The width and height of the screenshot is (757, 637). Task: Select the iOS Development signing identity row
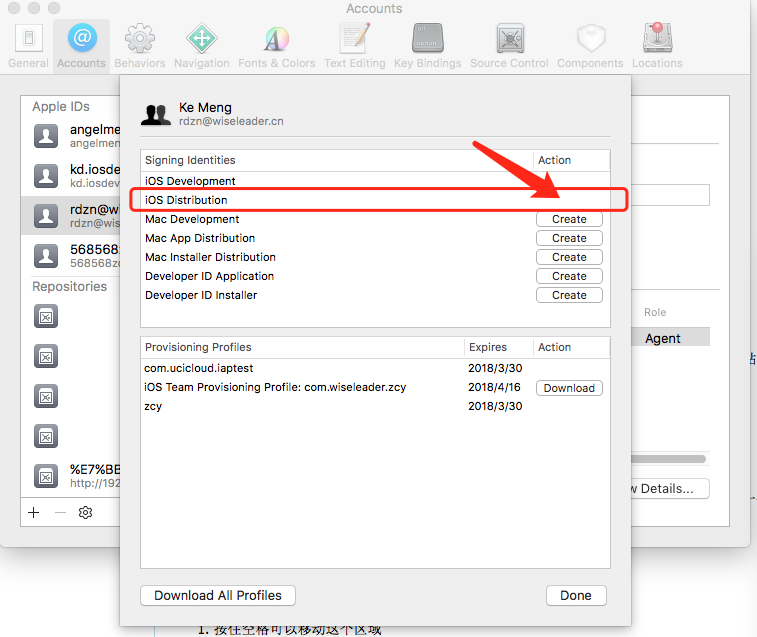(375, 181)
